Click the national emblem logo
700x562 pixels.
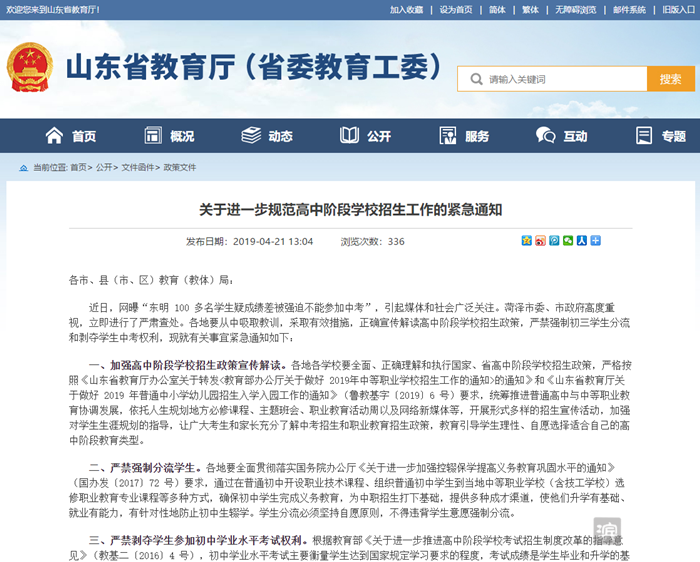tap(30, 67)
